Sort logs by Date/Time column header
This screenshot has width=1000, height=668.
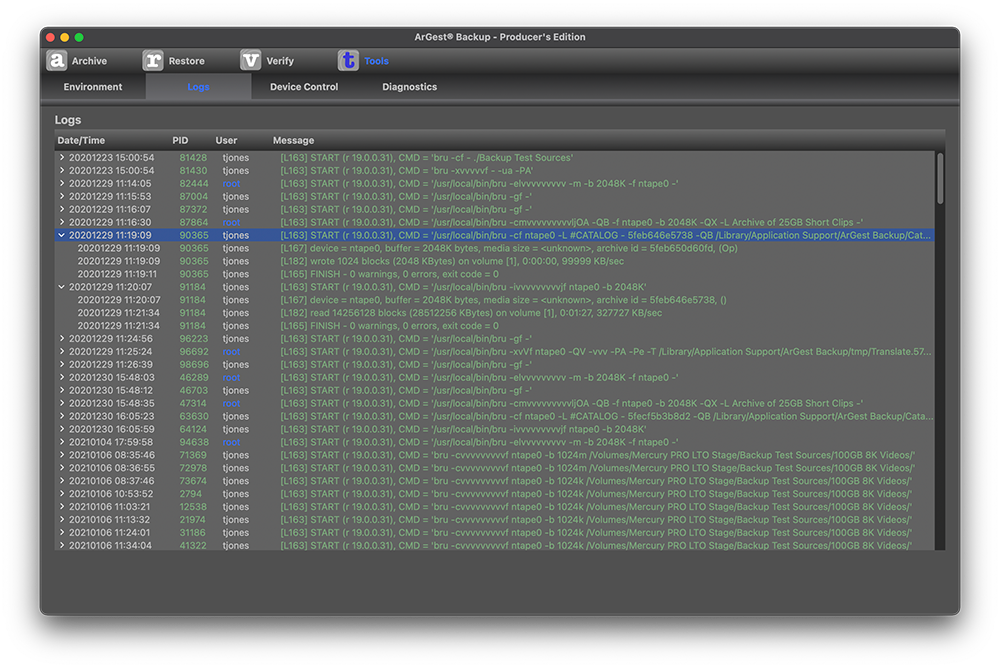click(x=81, y=140)
